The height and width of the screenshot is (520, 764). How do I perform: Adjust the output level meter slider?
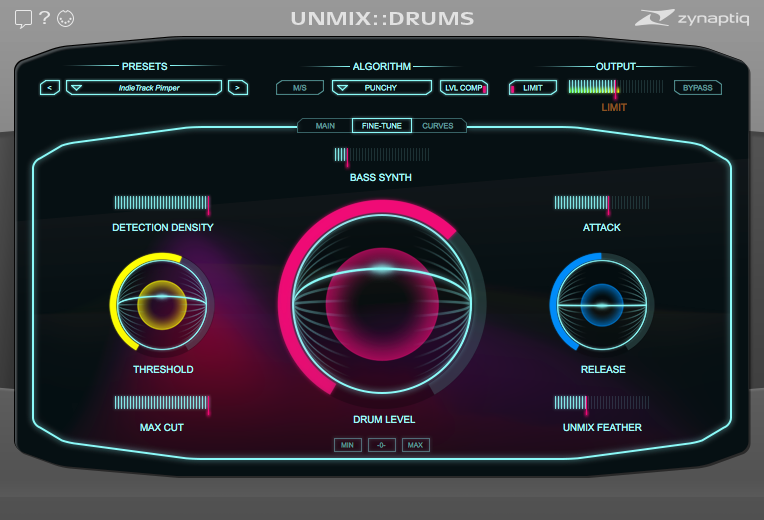(x=616, y=87)
